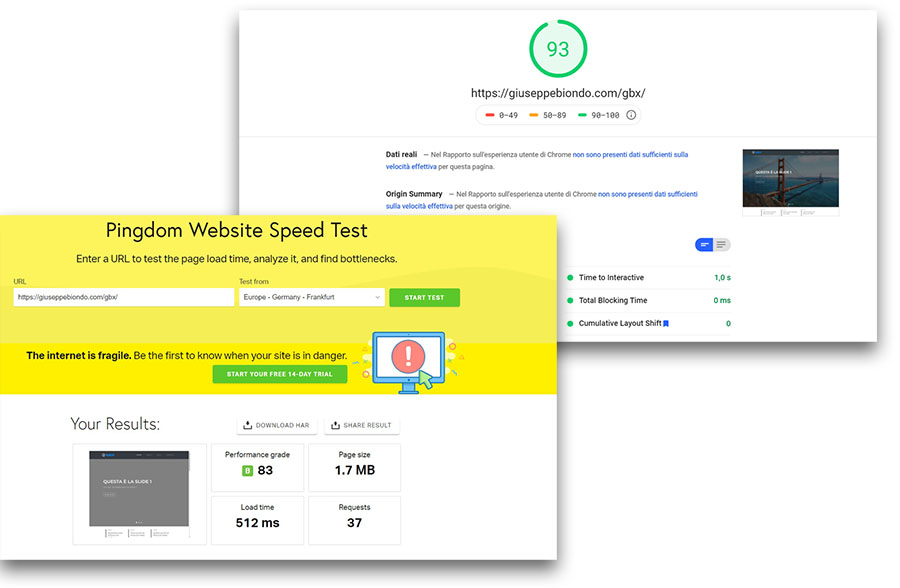The height and width of the screenshot is (588, 900).
Task: Click the green dot beside Time to Interactive
Action: tap(570, 278)
